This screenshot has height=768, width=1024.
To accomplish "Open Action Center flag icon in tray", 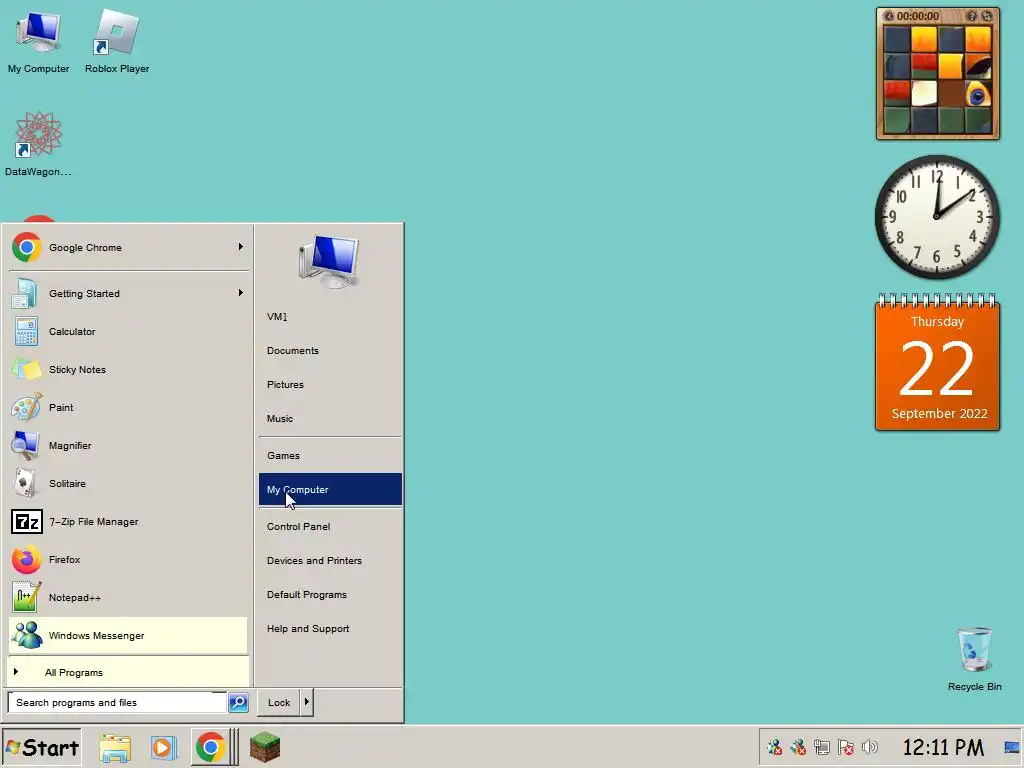I will 846,747.
